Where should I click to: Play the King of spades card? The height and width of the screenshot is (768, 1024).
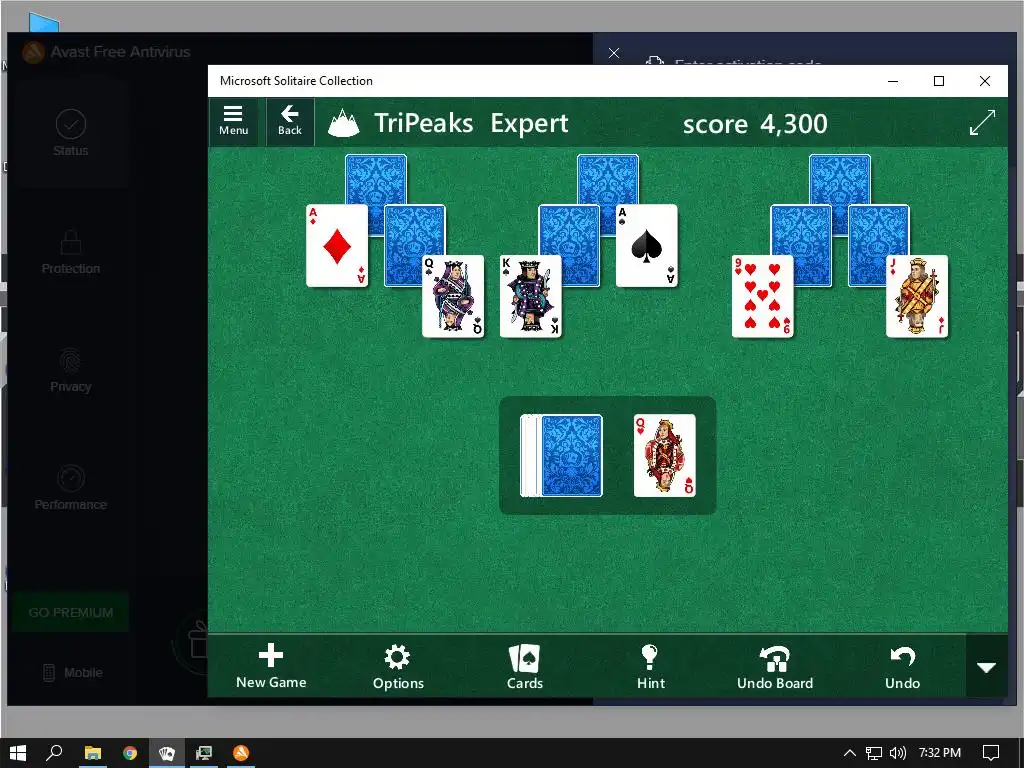point(530,296)
